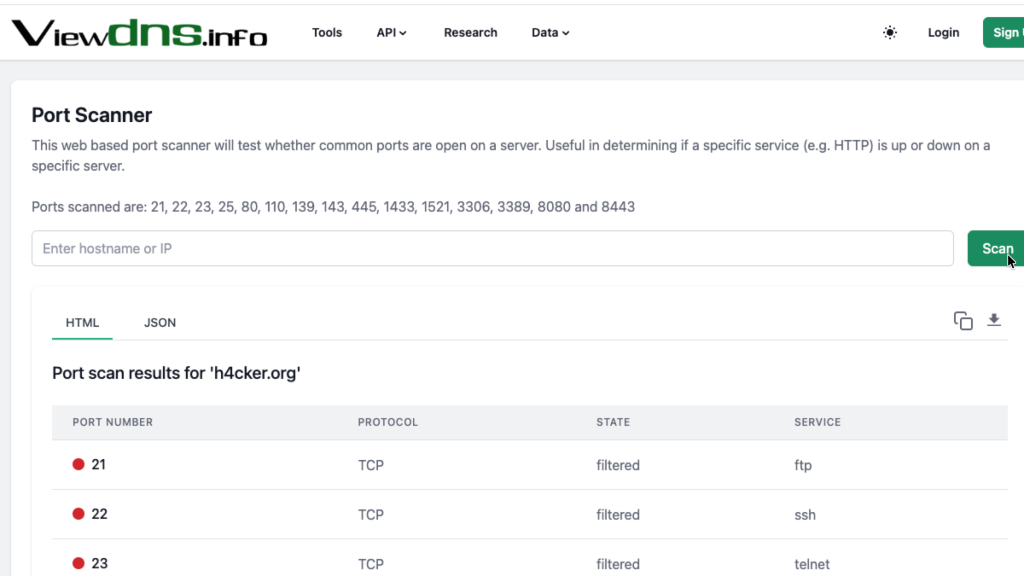Switch to the HTML tab

click(82, 323)
